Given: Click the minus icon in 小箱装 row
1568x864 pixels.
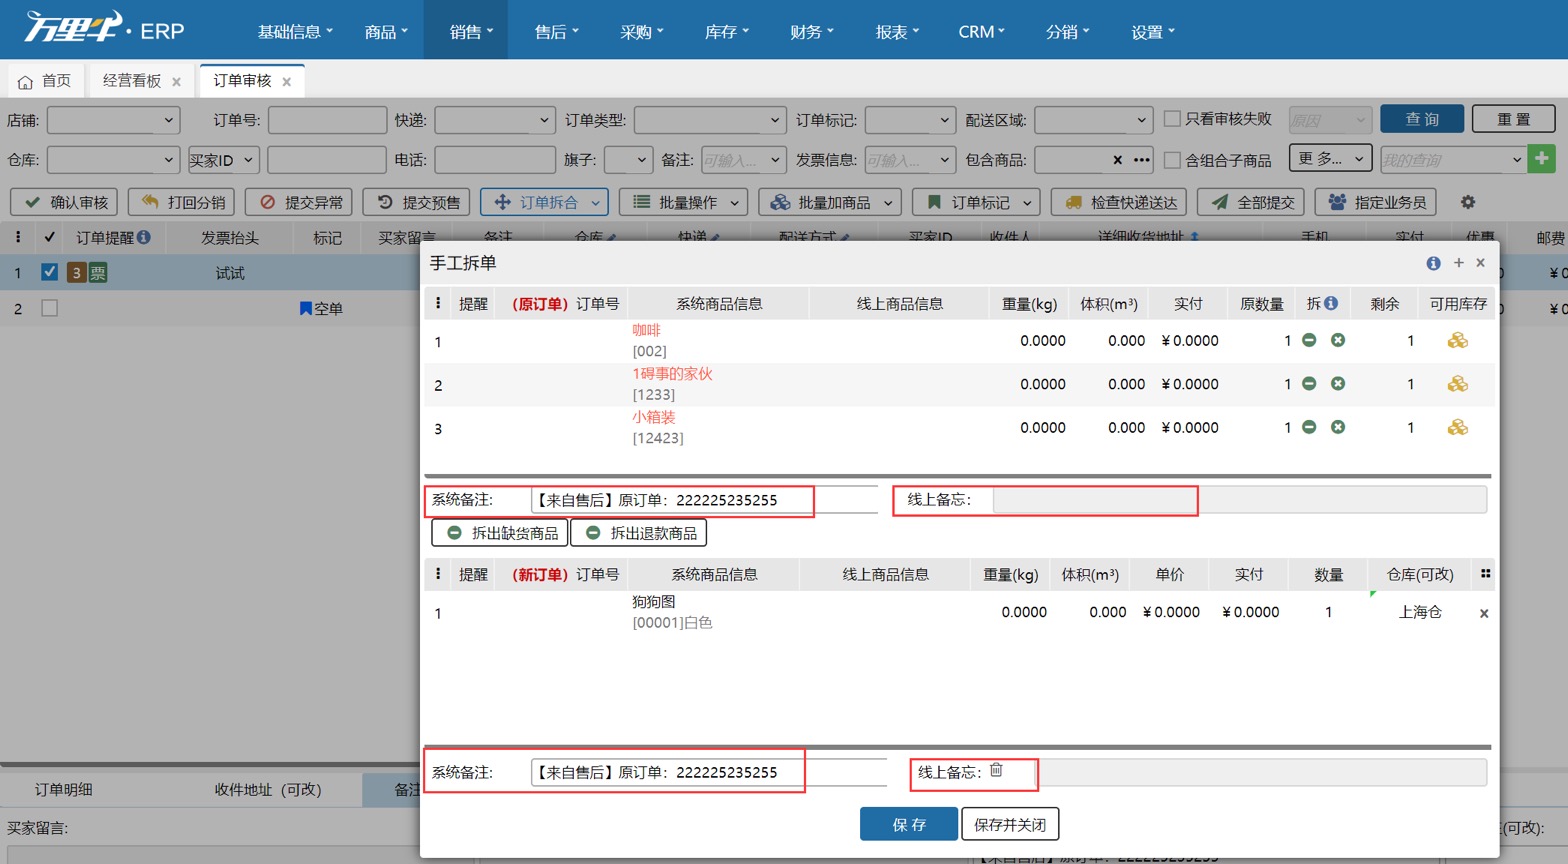Looking at the screenshot, I should pos(1309,427).
